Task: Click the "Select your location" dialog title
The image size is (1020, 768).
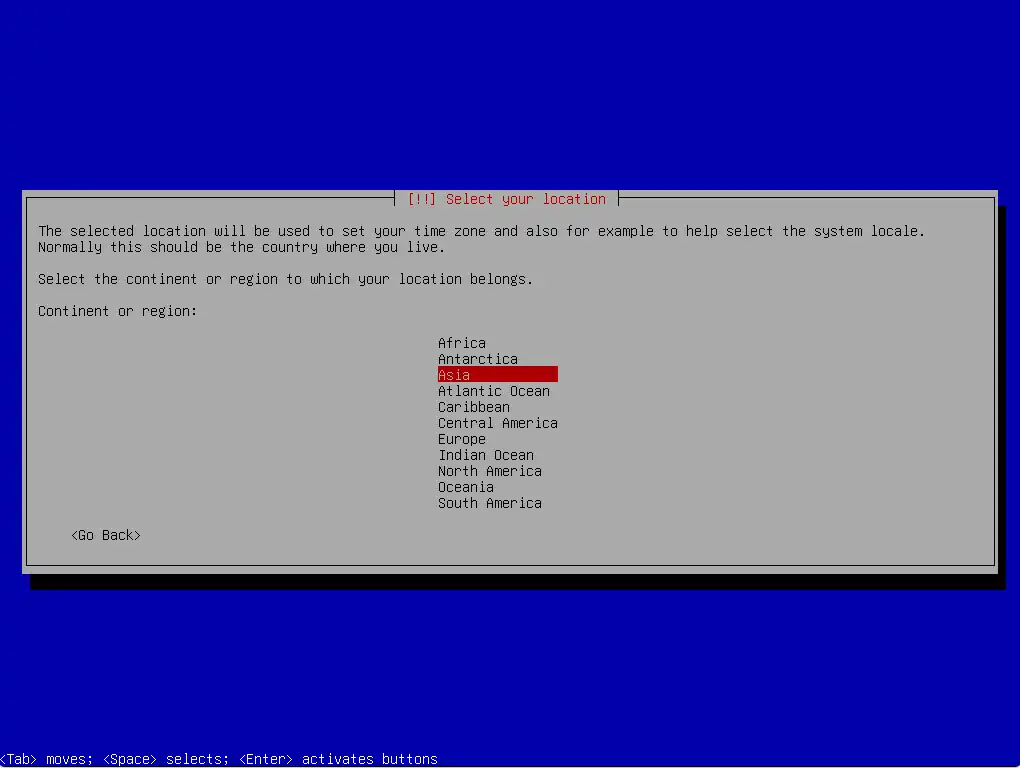Action: (507, 199)
